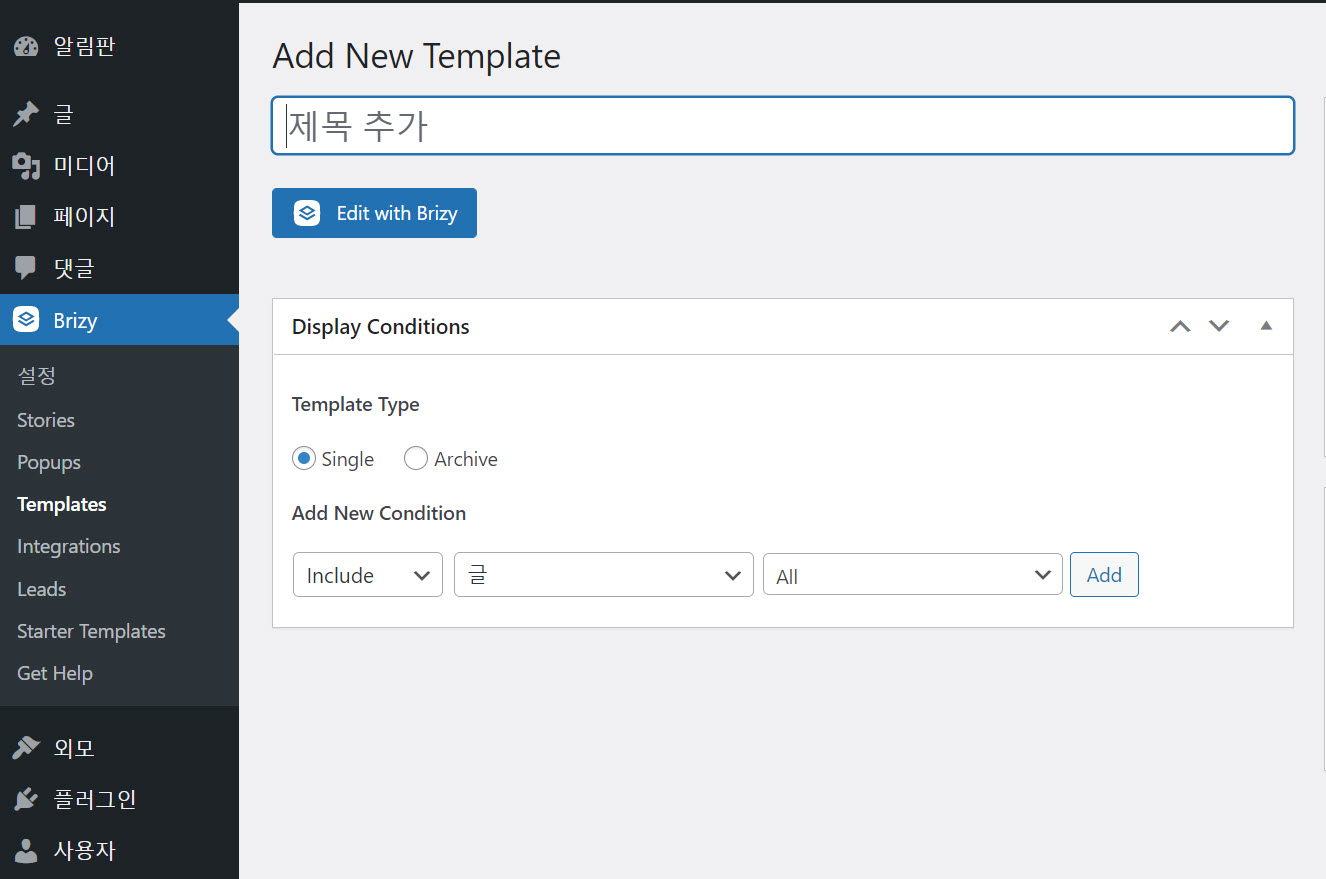This screenshot has height=879, width=1326.
Task: Collapse the Display Conditions panel
Action: (x=1266, y=326)
